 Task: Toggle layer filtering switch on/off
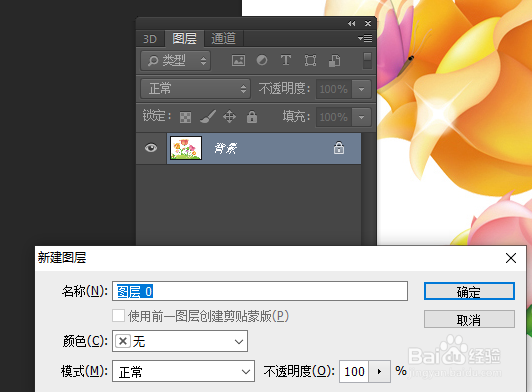(x=367, y=60)
